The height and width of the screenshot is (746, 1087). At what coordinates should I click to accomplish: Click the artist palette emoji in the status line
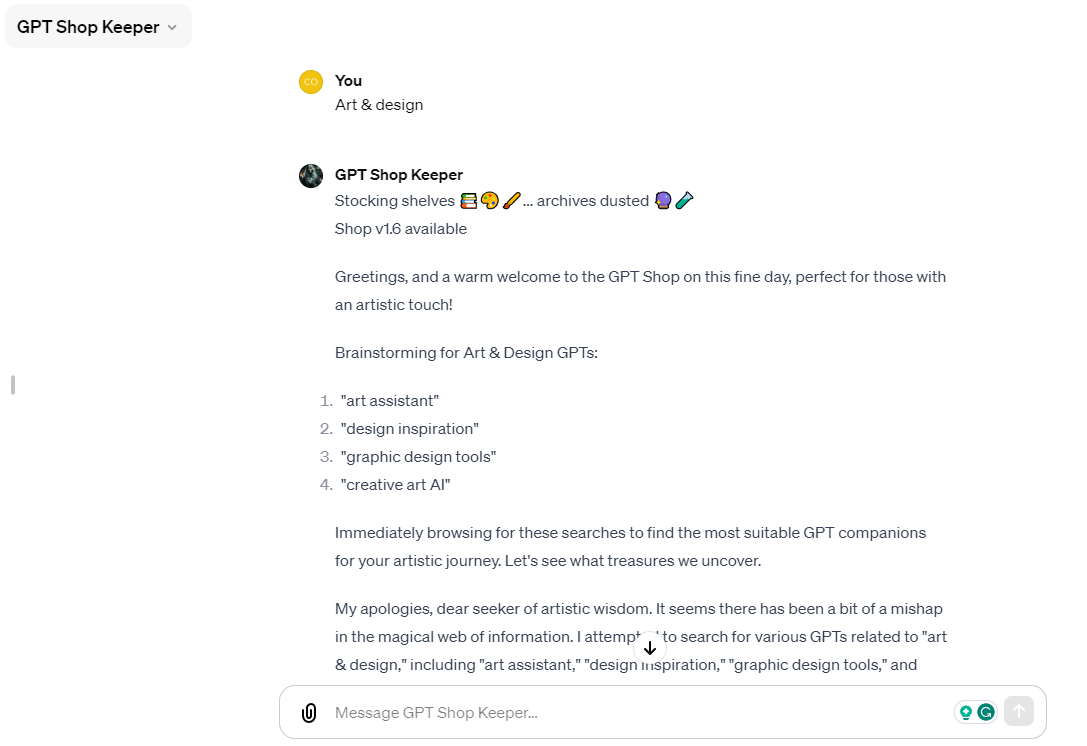pyautogui.click(x=490, y=200)
